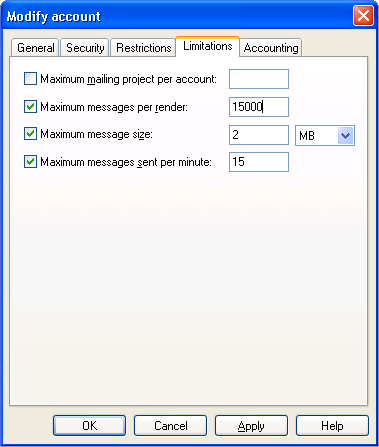Open Help for this dialog
The image size is (379, 447).
point(332,426)
